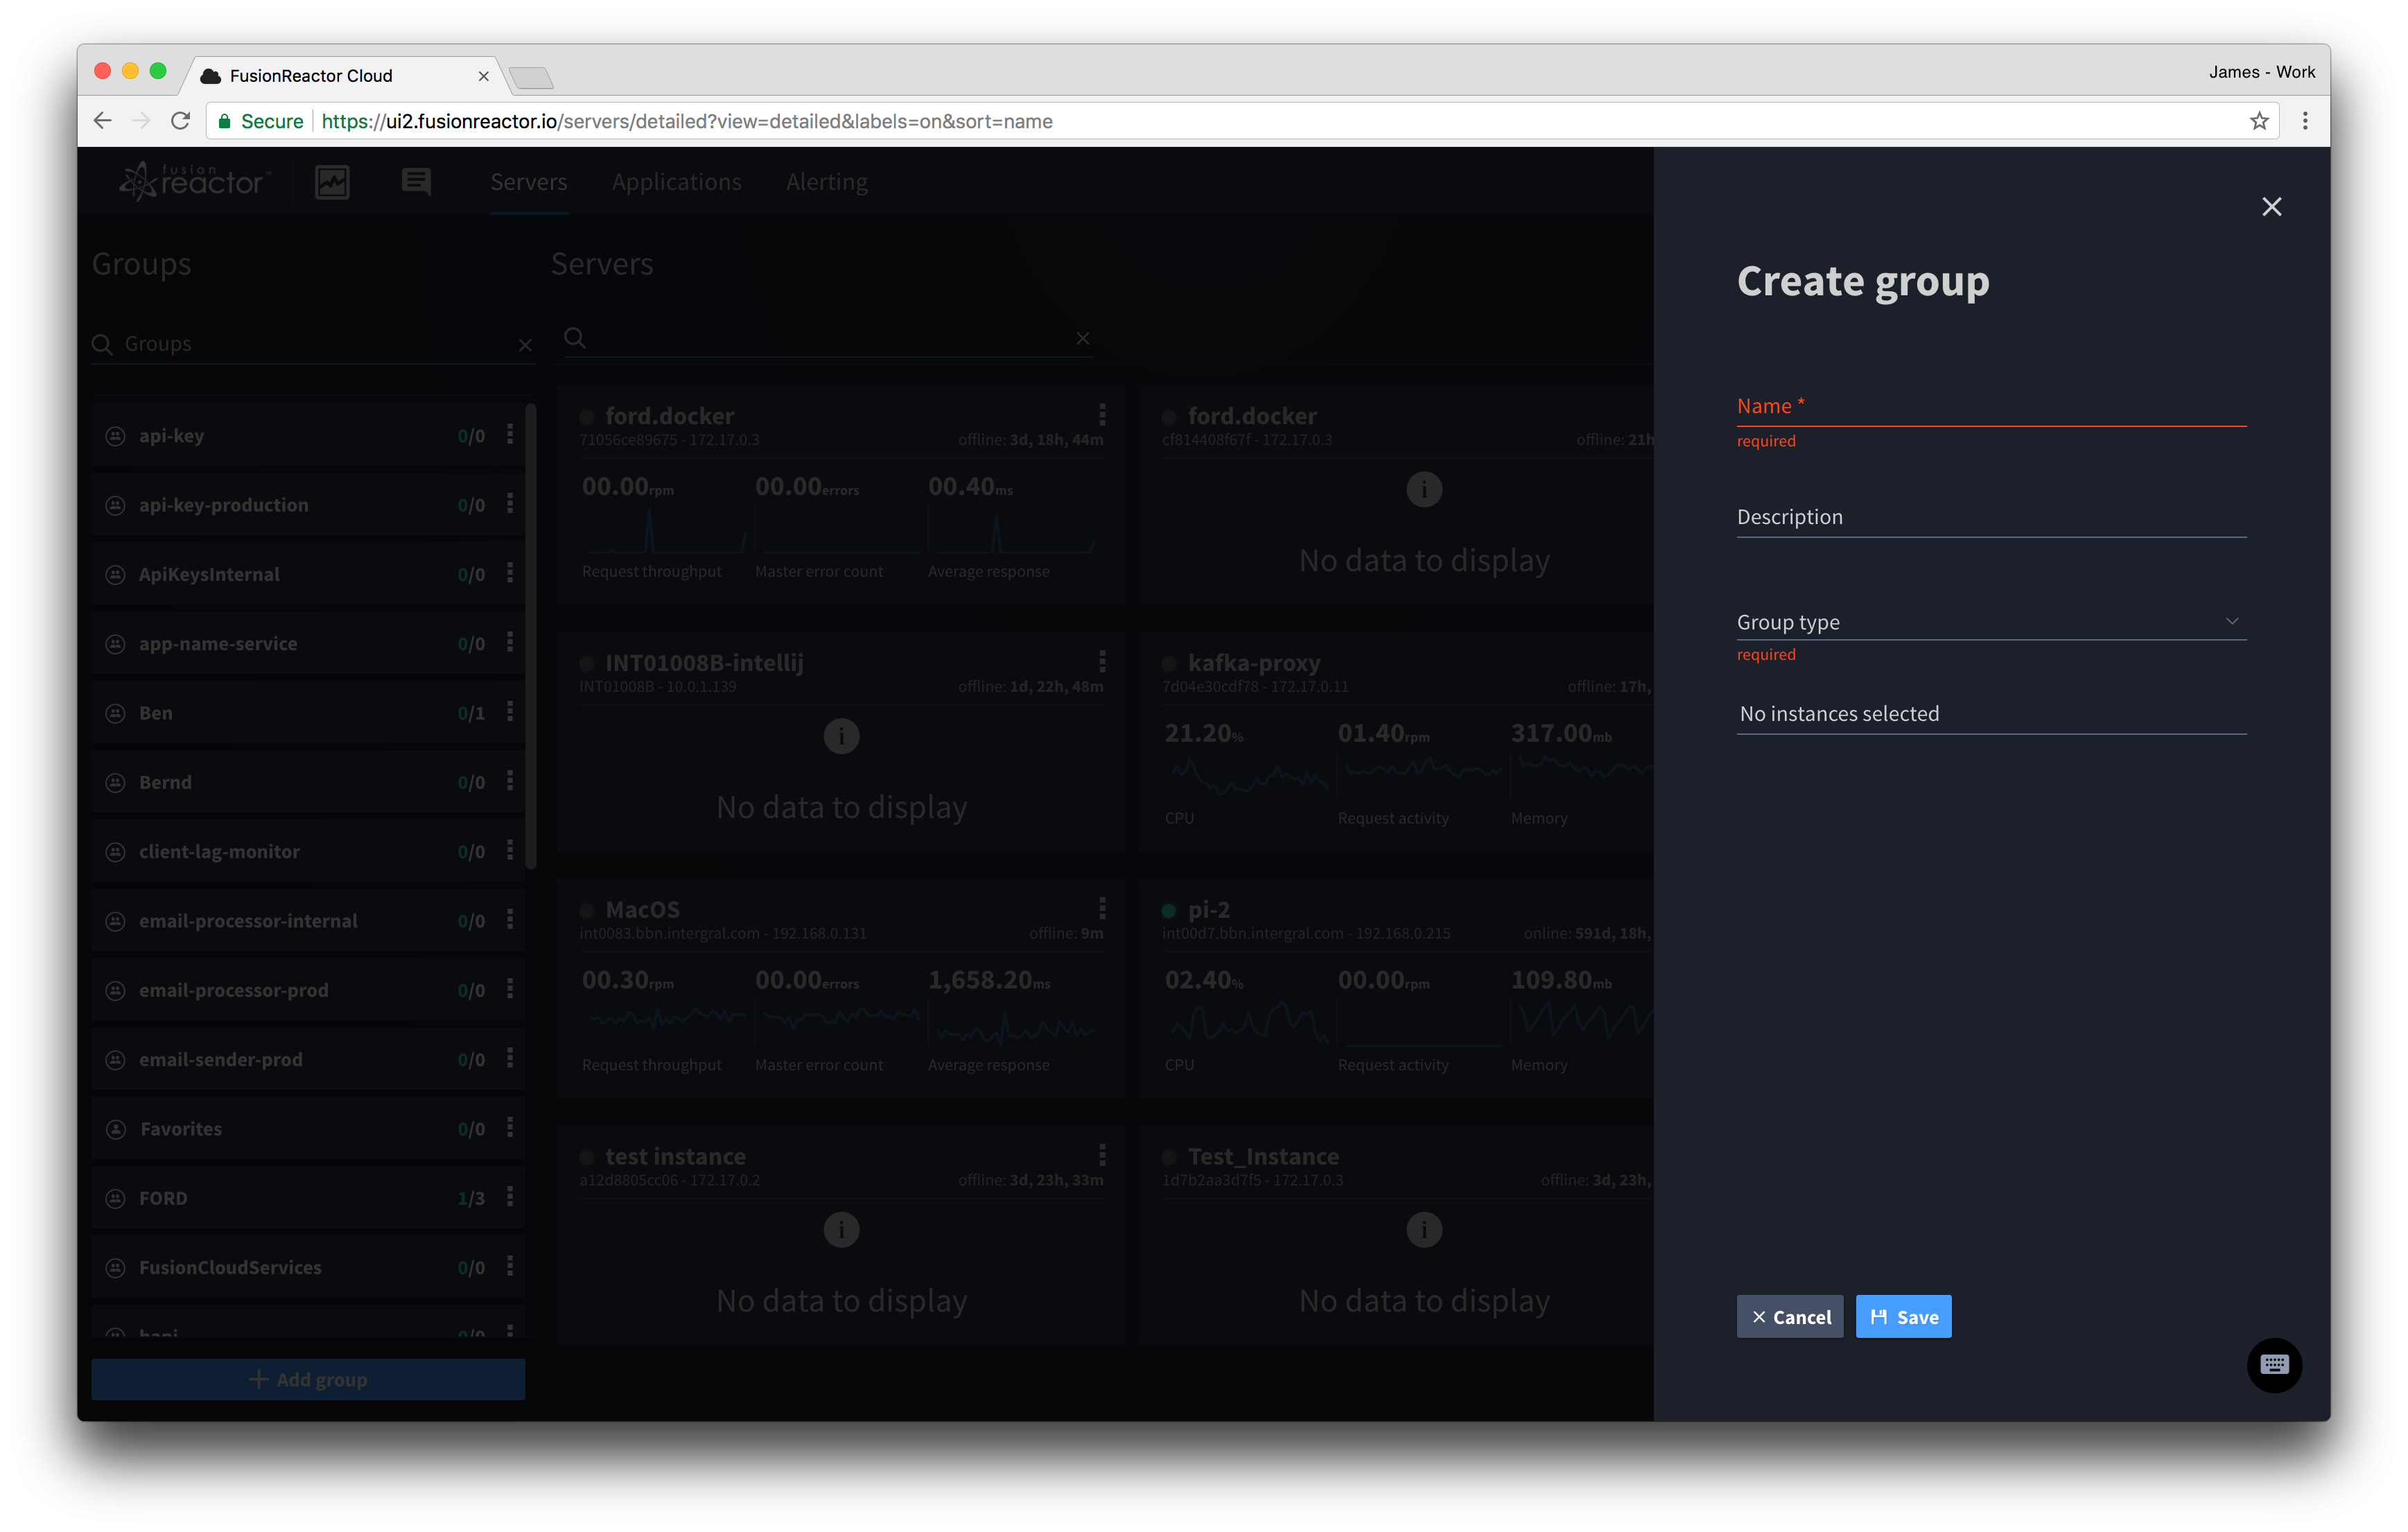Screen dimensions: 2408x1532
Task: Open the kafka-proxy server card title
Action: click(x=1253, y=662)
